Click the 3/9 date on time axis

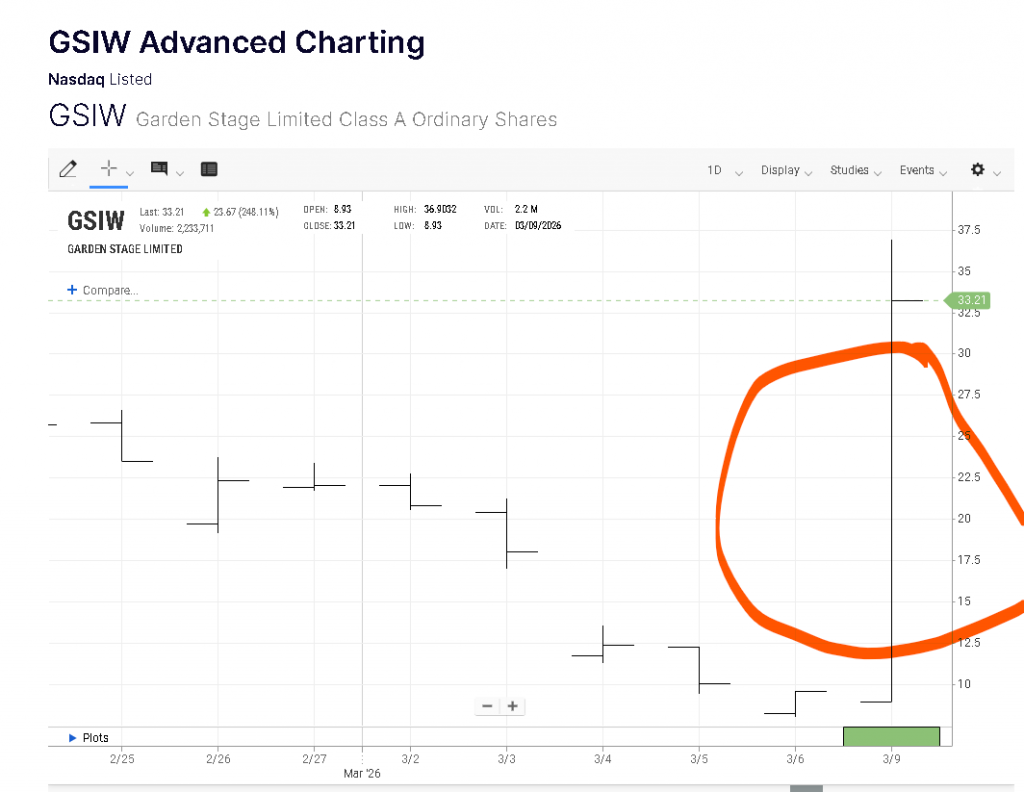tap(890, 760)
